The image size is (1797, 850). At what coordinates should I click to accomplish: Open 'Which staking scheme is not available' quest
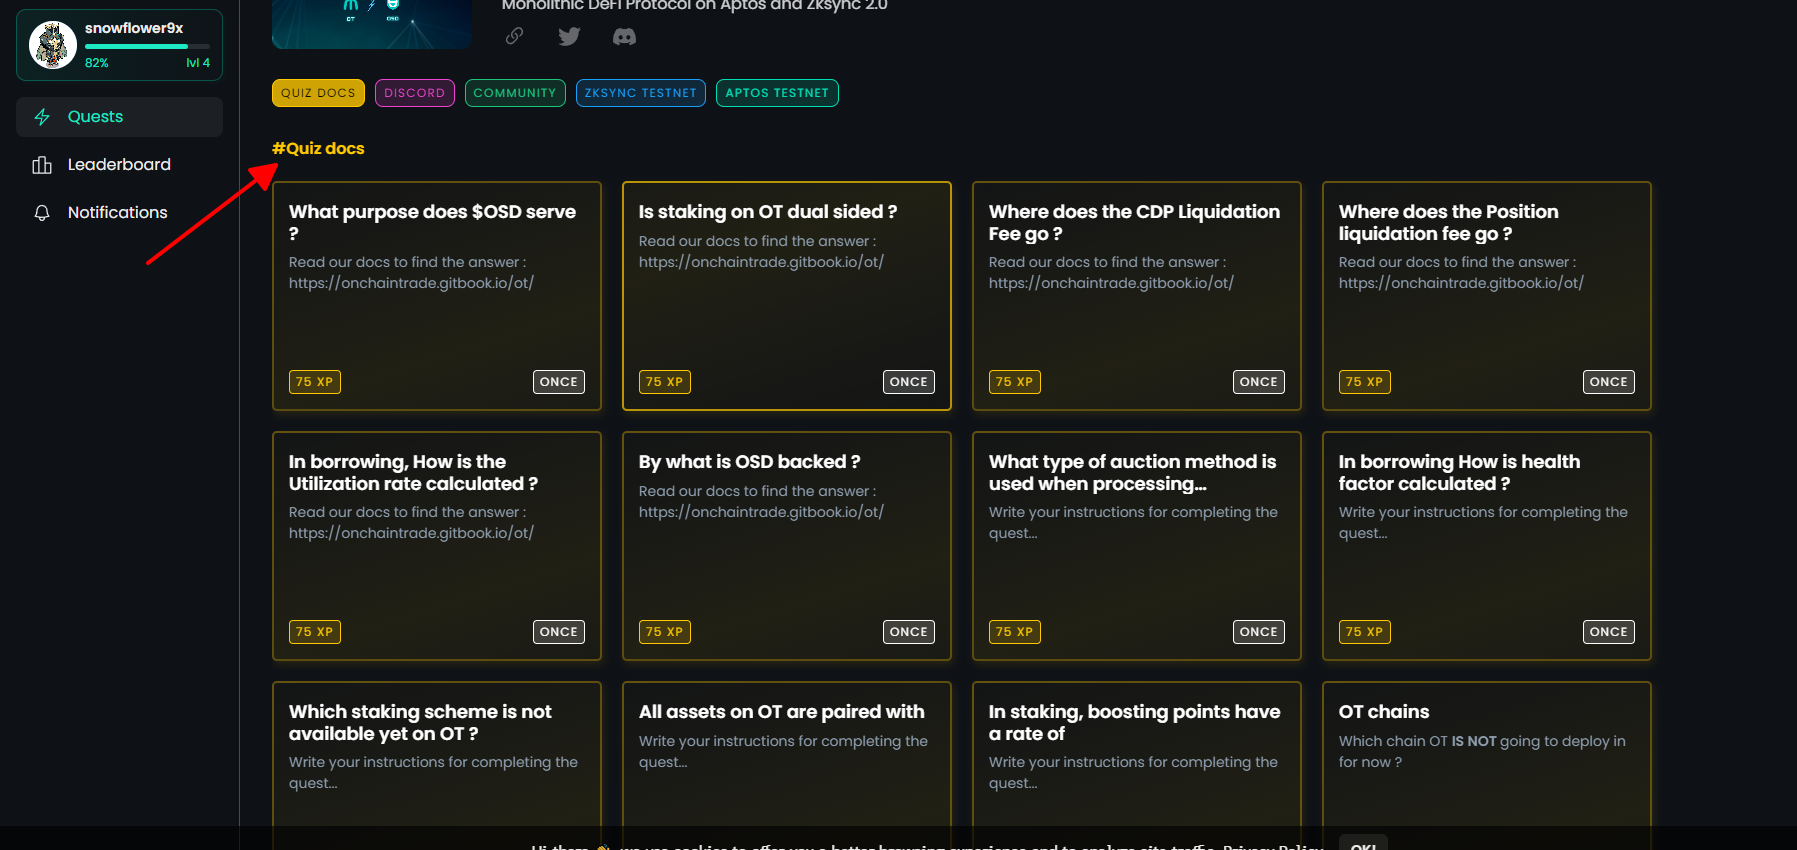point(437,765)
